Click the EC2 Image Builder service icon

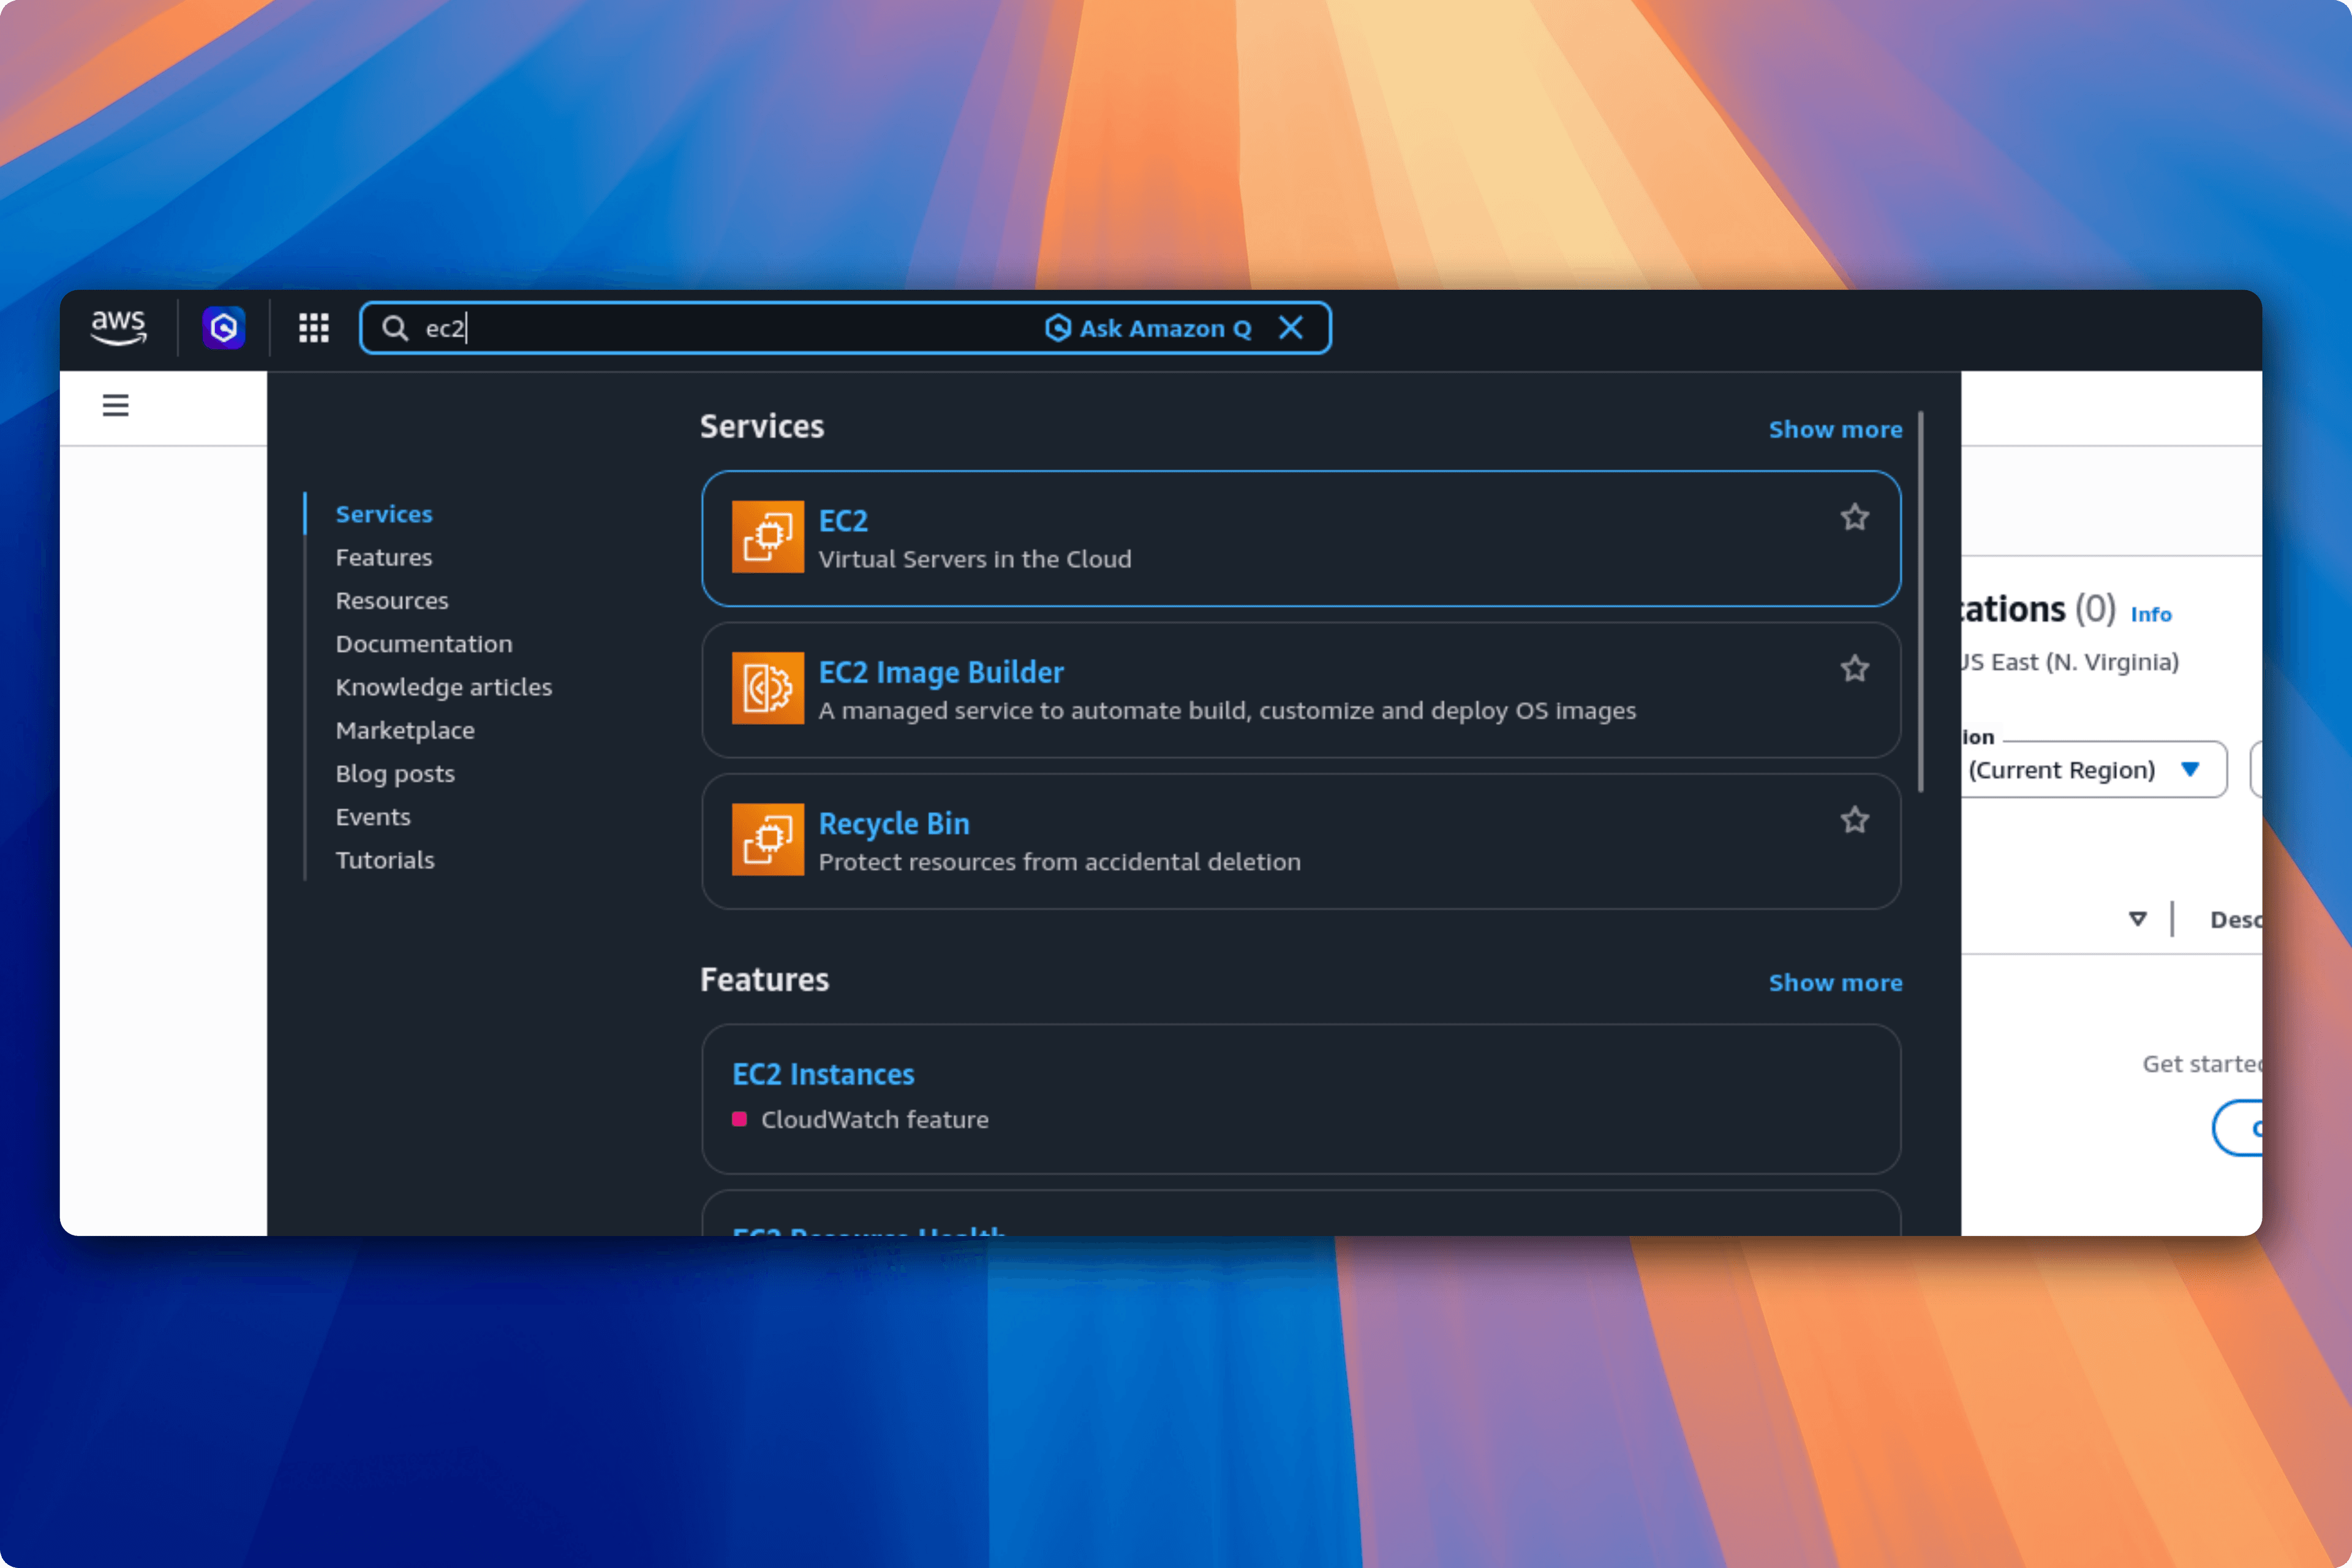tap(768, 688)
